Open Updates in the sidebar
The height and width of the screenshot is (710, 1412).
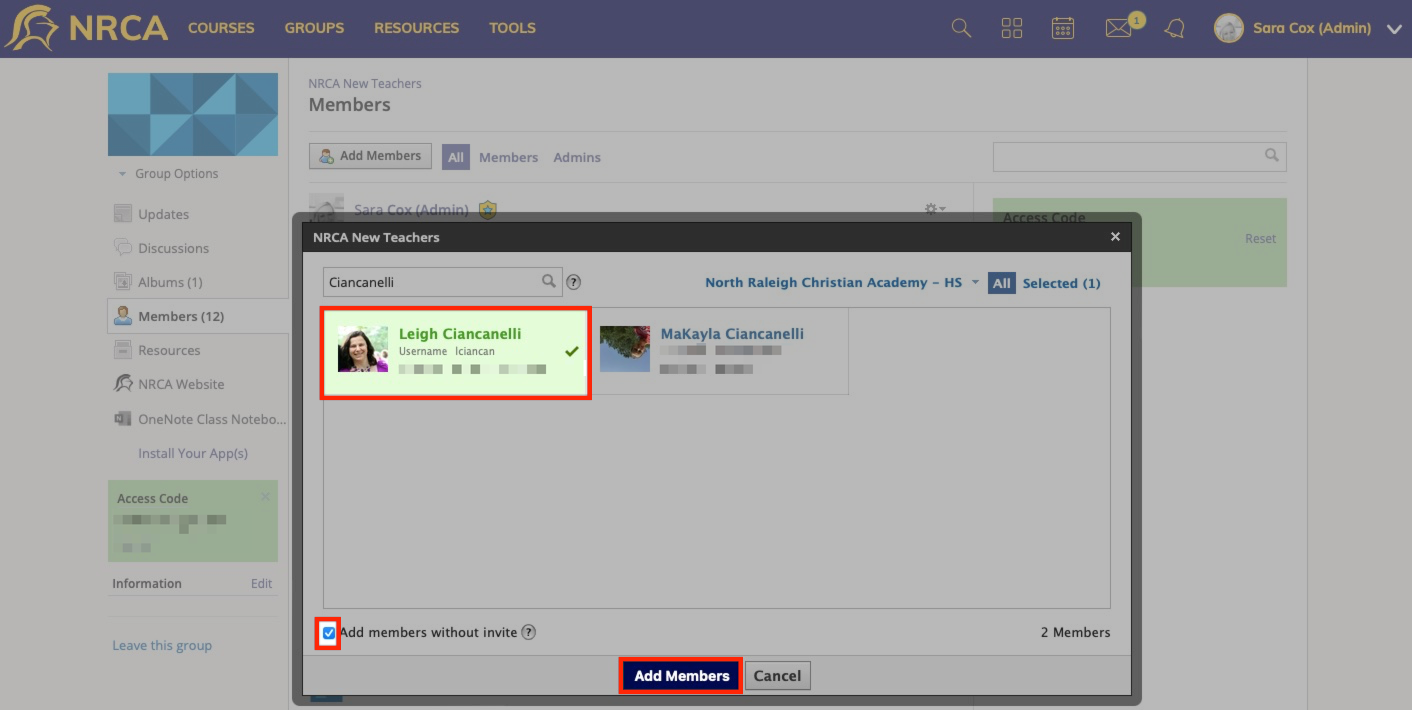pos(163,214)
